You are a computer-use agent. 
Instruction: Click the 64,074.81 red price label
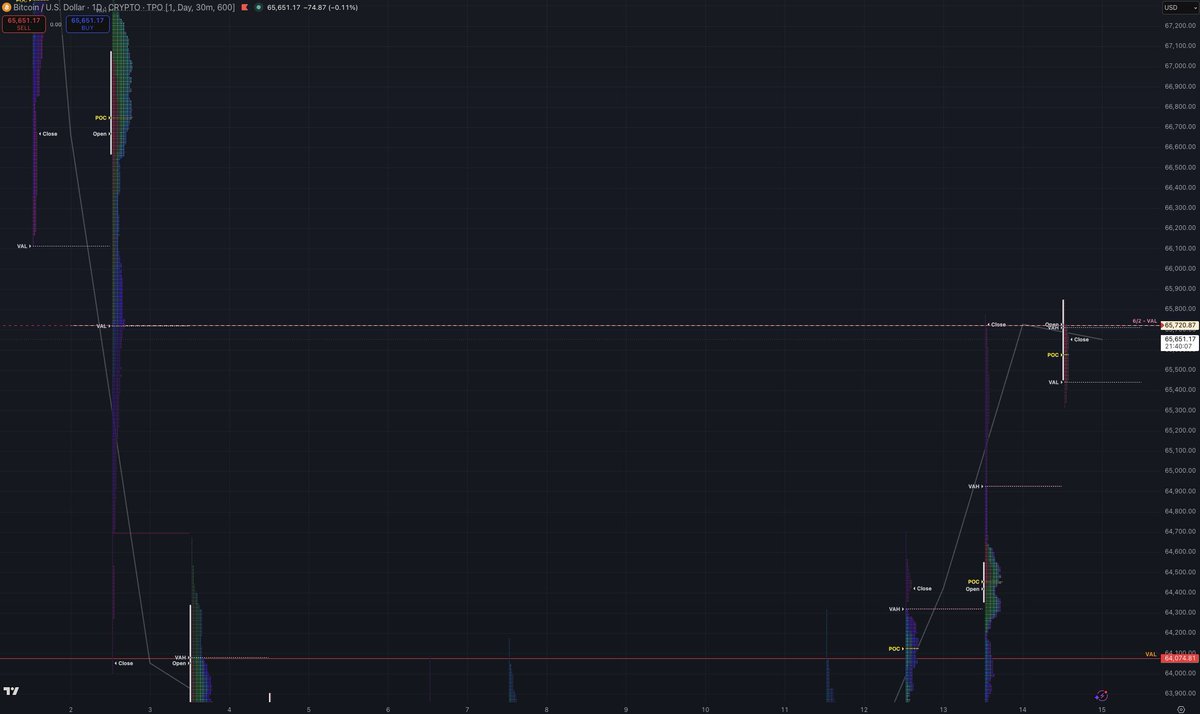[1179, 658]
